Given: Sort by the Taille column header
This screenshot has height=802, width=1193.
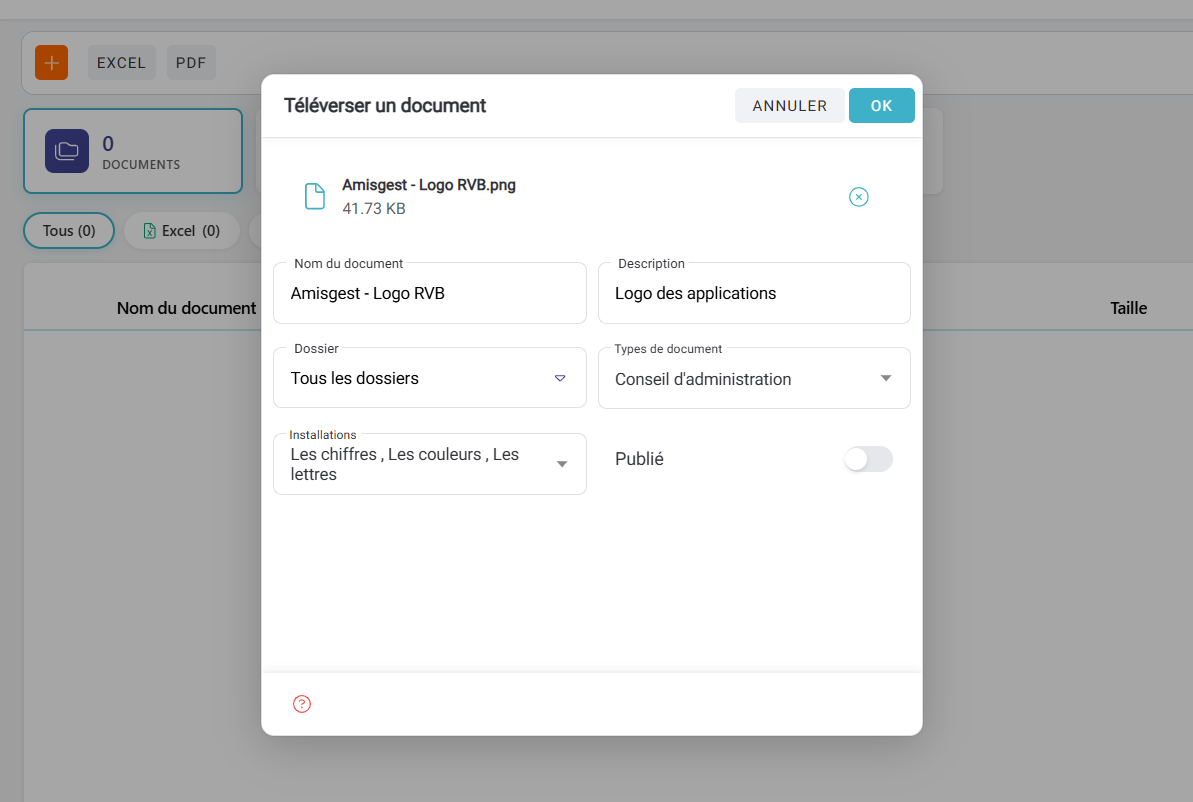Looking at the screenshot, I should tap(1128, 308).
